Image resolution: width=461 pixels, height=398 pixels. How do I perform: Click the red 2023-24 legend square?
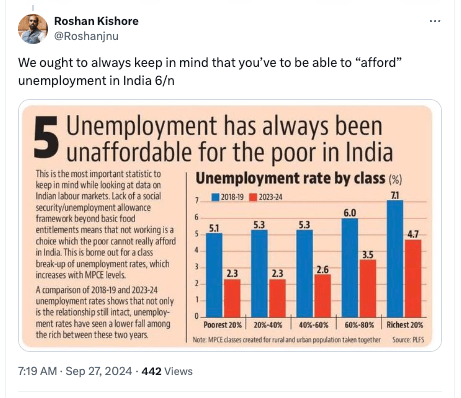pyautogui.click(x=253, y=197)
